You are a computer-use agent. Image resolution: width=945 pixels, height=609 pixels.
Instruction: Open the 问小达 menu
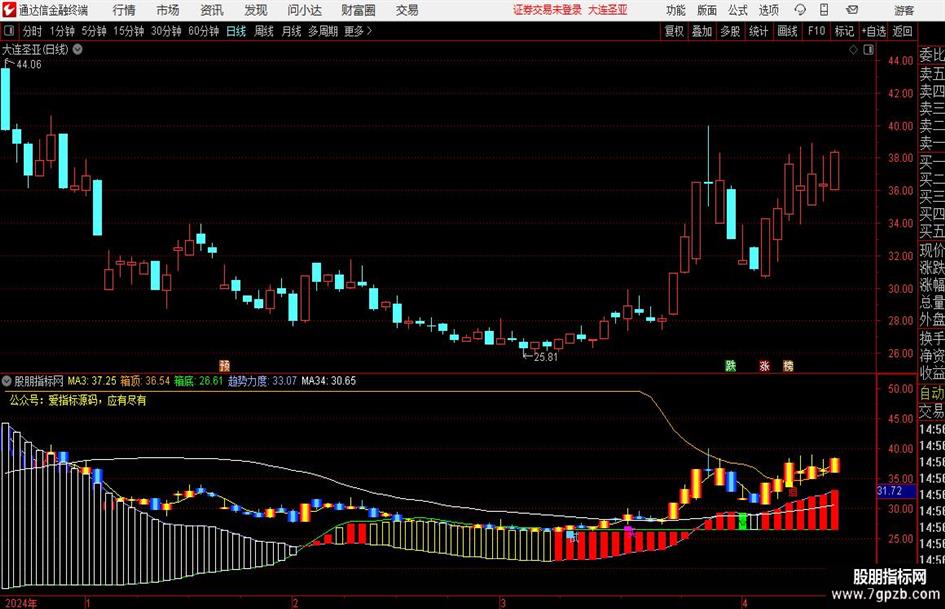[x=305, y=10]
